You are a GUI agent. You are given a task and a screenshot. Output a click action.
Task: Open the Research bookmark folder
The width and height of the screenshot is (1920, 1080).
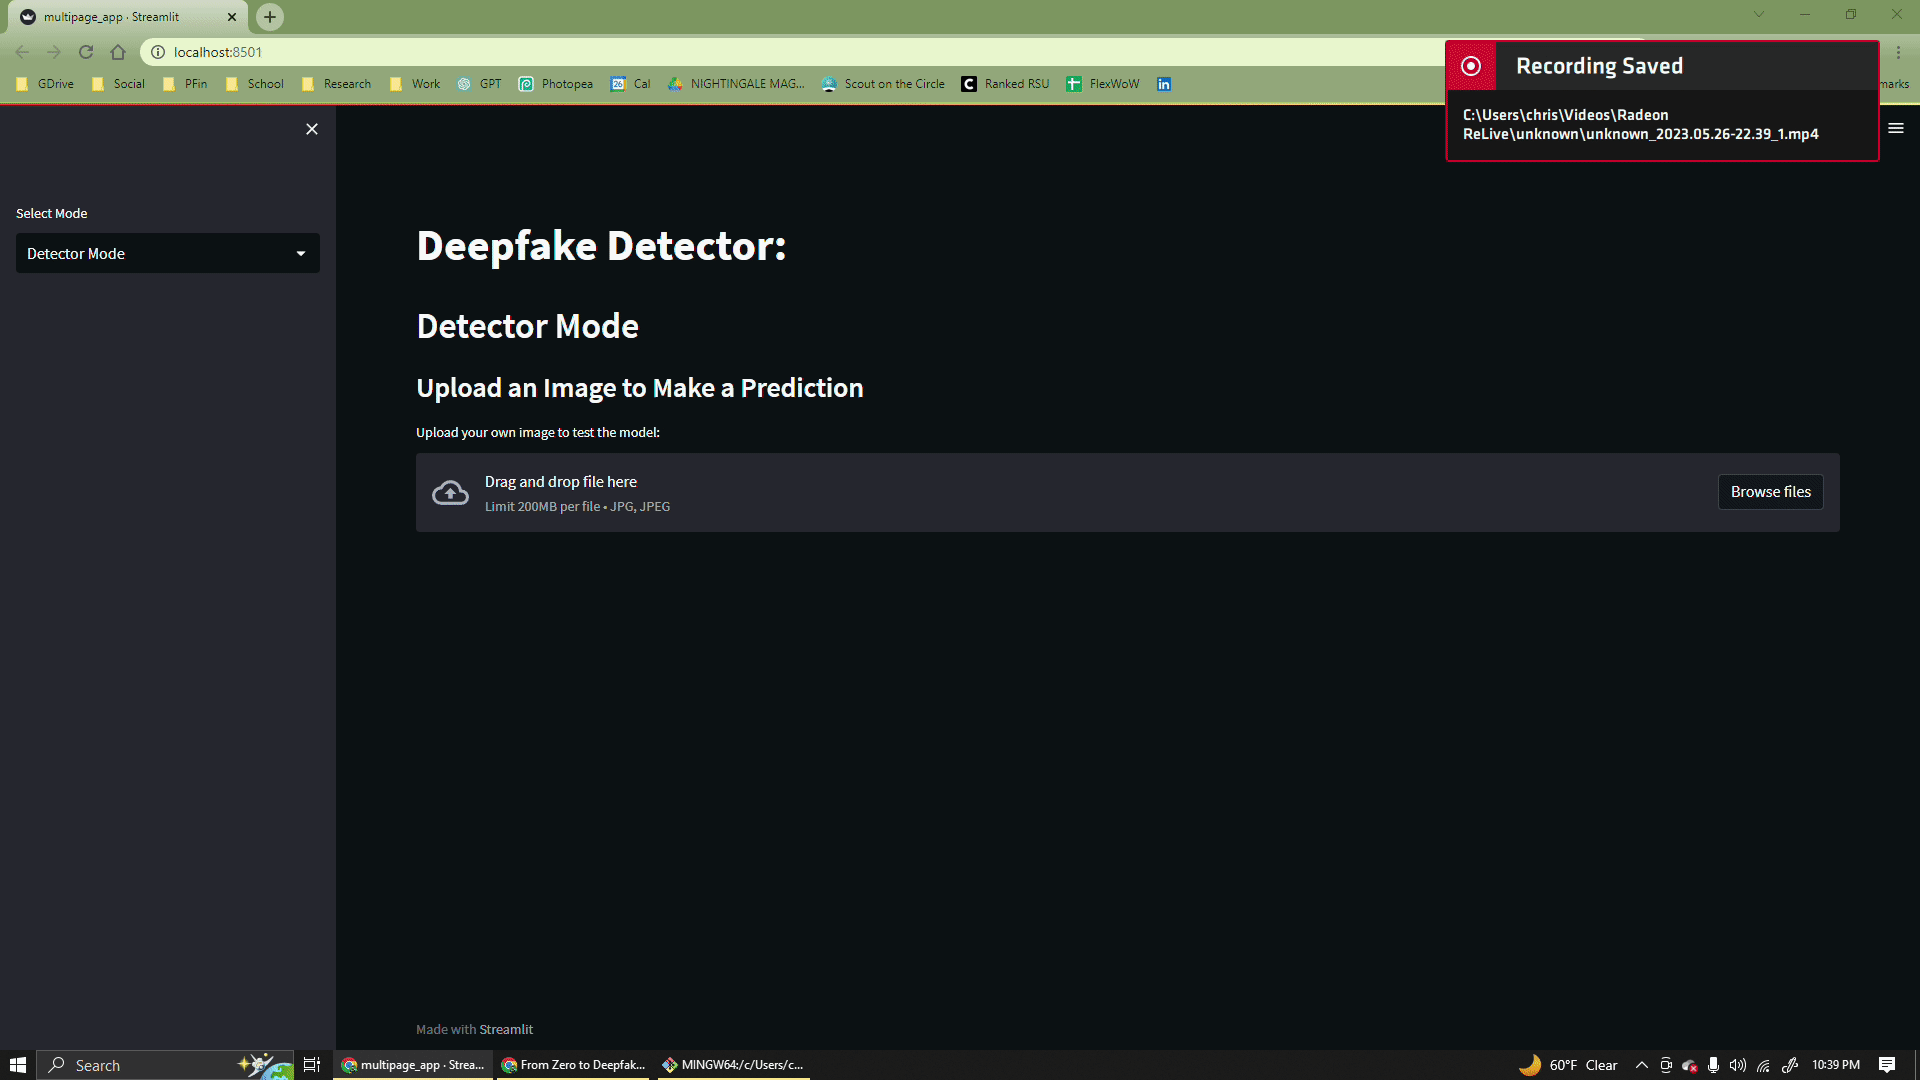tap(337, 84)
